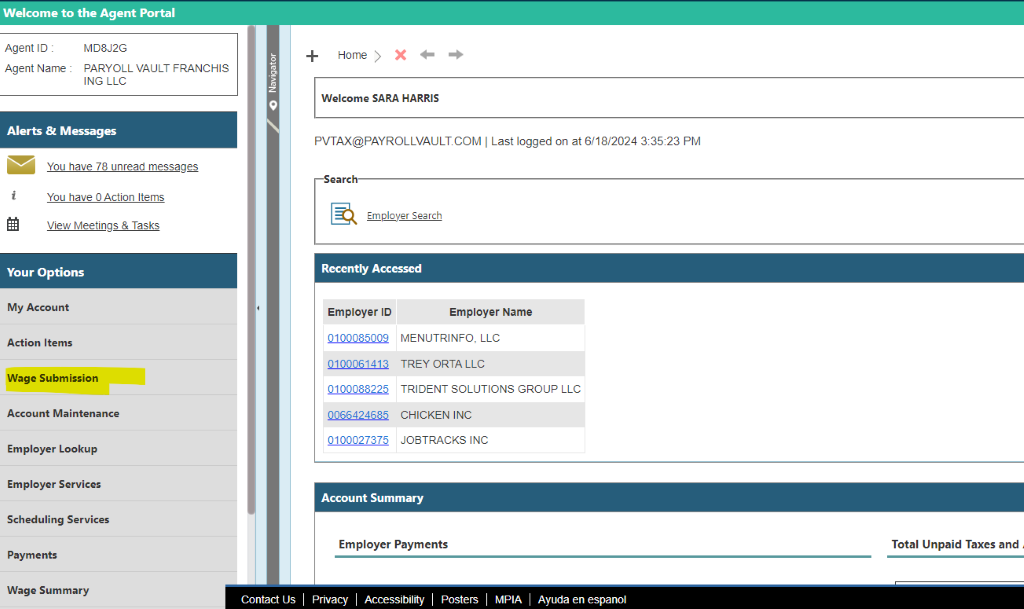Click CHICKEN INC employer name
The height and width of the screenshot is (609, 1024).
pyautogui.click(x=436, y=415)
